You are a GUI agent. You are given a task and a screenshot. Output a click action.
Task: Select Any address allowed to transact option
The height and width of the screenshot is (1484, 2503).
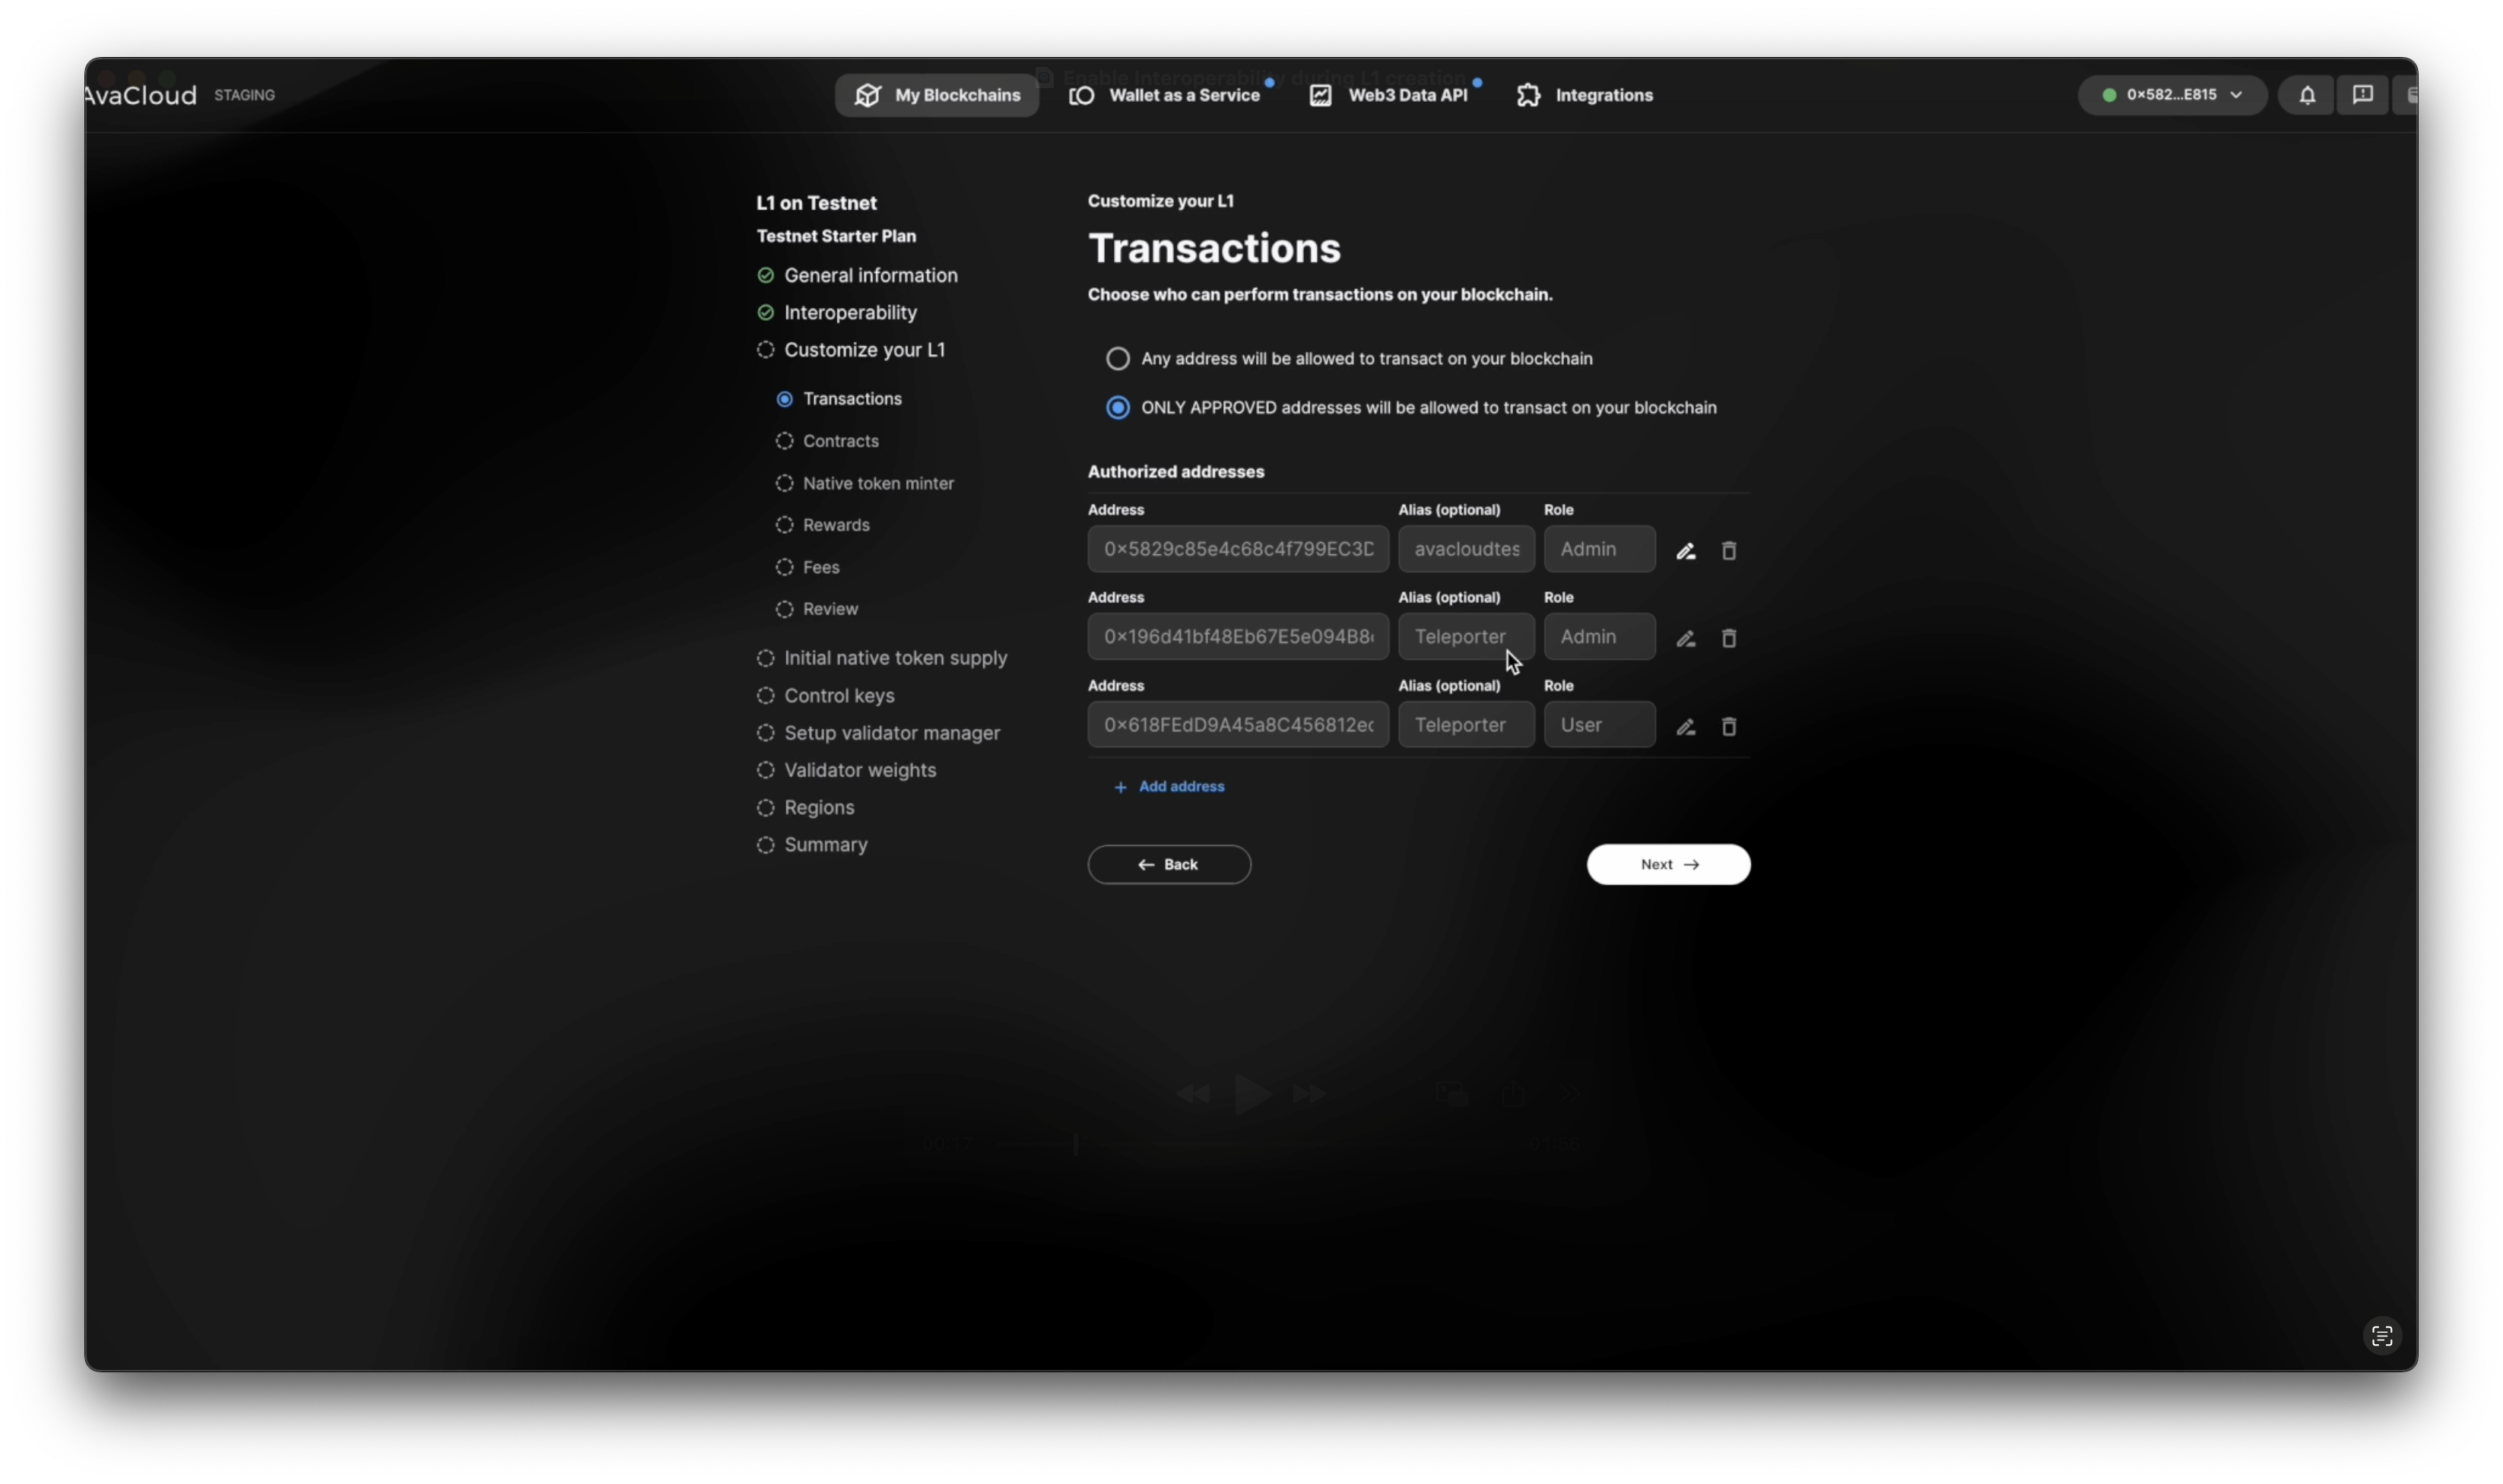click(1118, 358)
